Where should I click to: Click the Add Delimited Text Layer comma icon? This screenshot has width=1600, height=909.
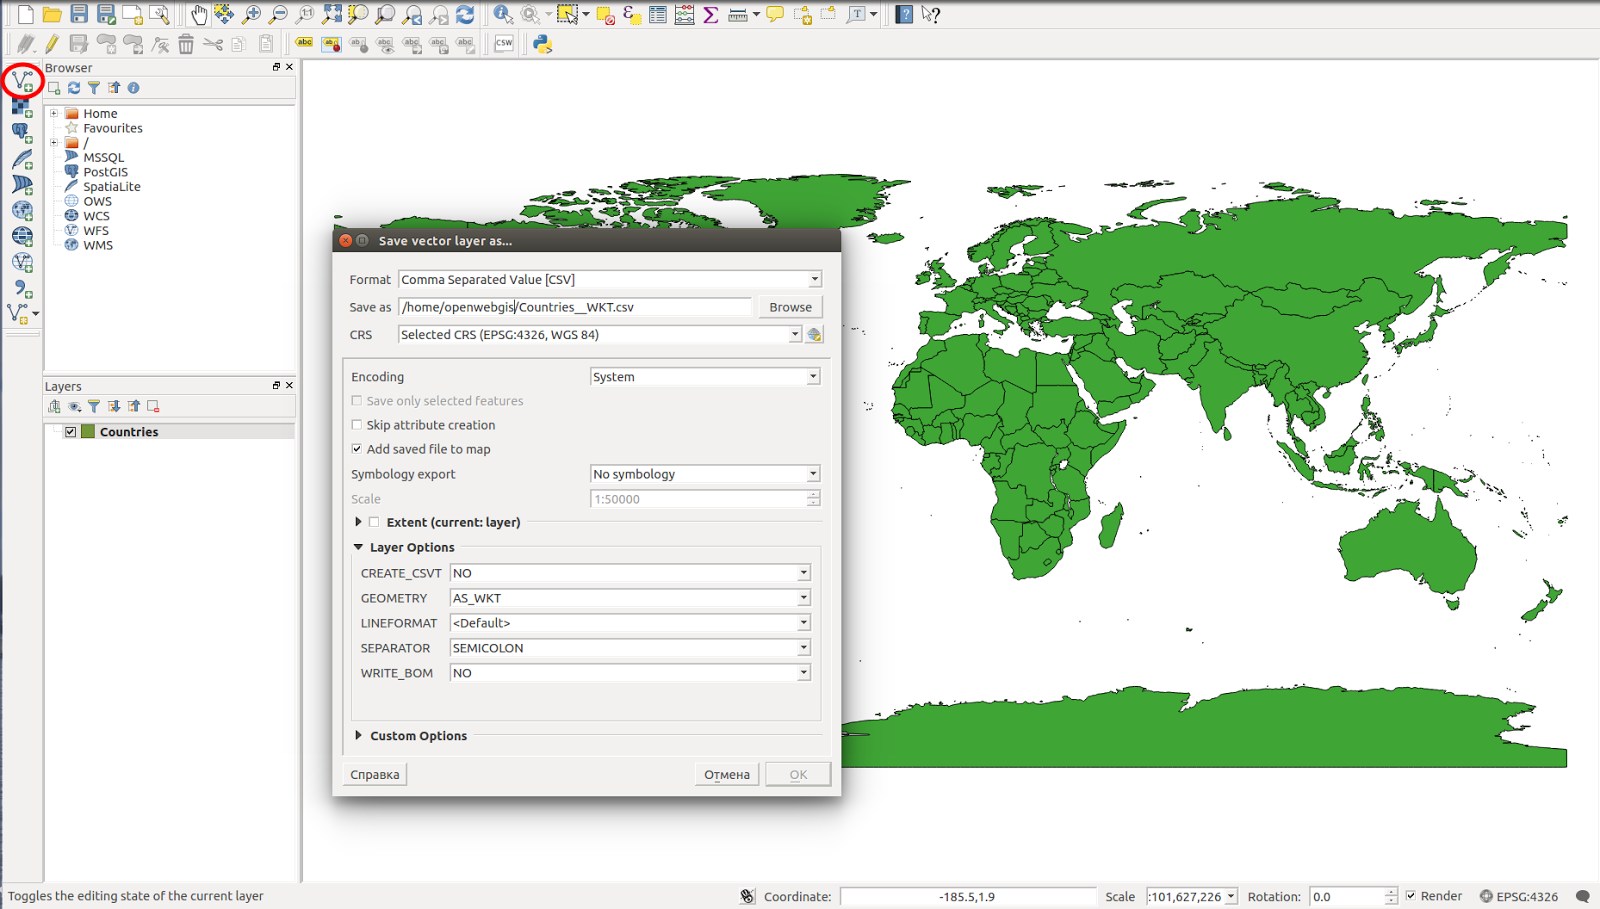pyautogui.click(x=22, y=289)
